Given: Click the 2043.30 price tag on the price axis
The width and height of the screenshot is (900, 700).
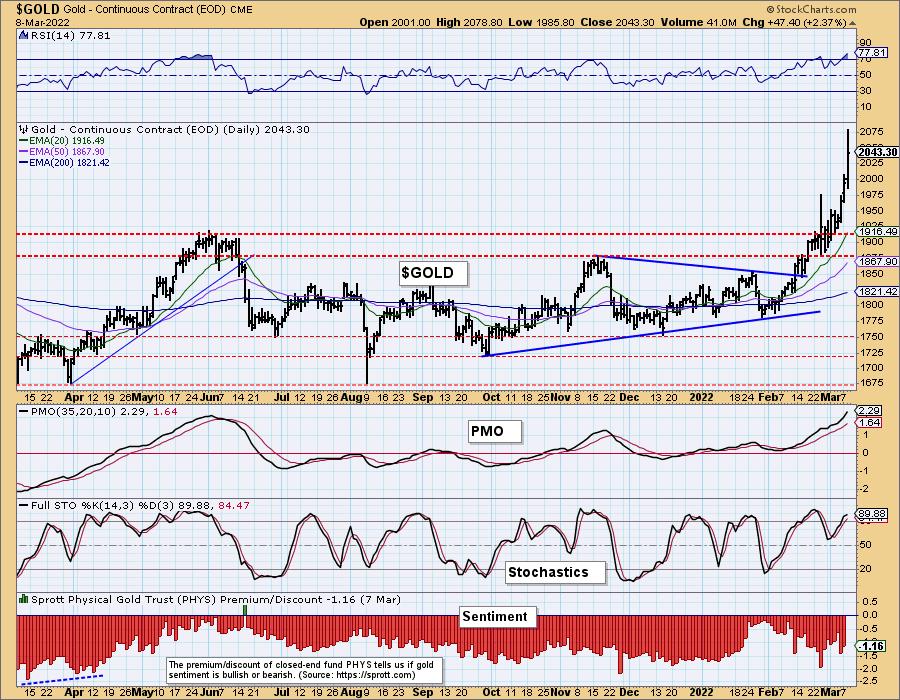Looking at the screenshot, I should 877,152.
